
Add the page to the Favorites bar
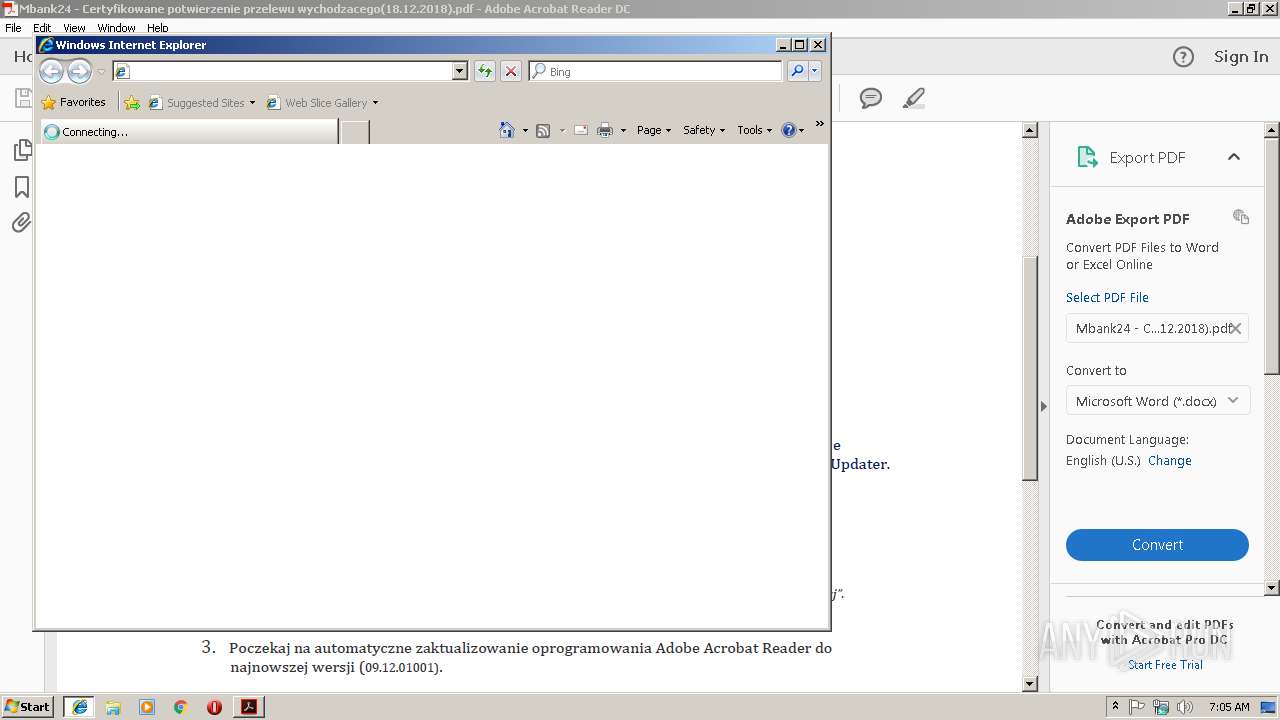point(132,102)
